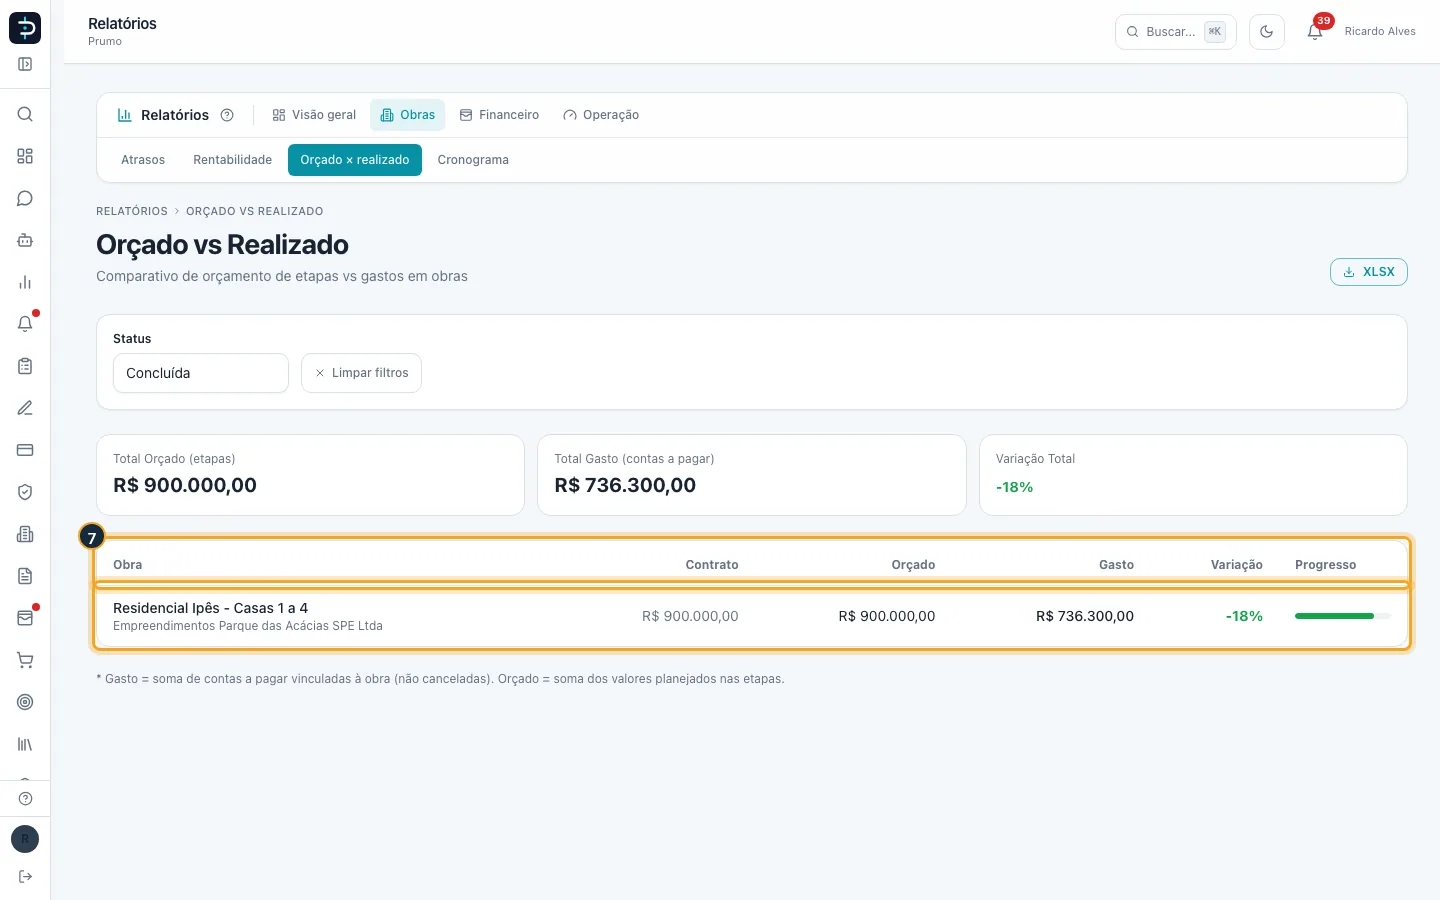This screenshot has height=900, width=1440.
Task: Open the document file icon in sidebar
Action: pyautogui.click(x=25, y=576)
